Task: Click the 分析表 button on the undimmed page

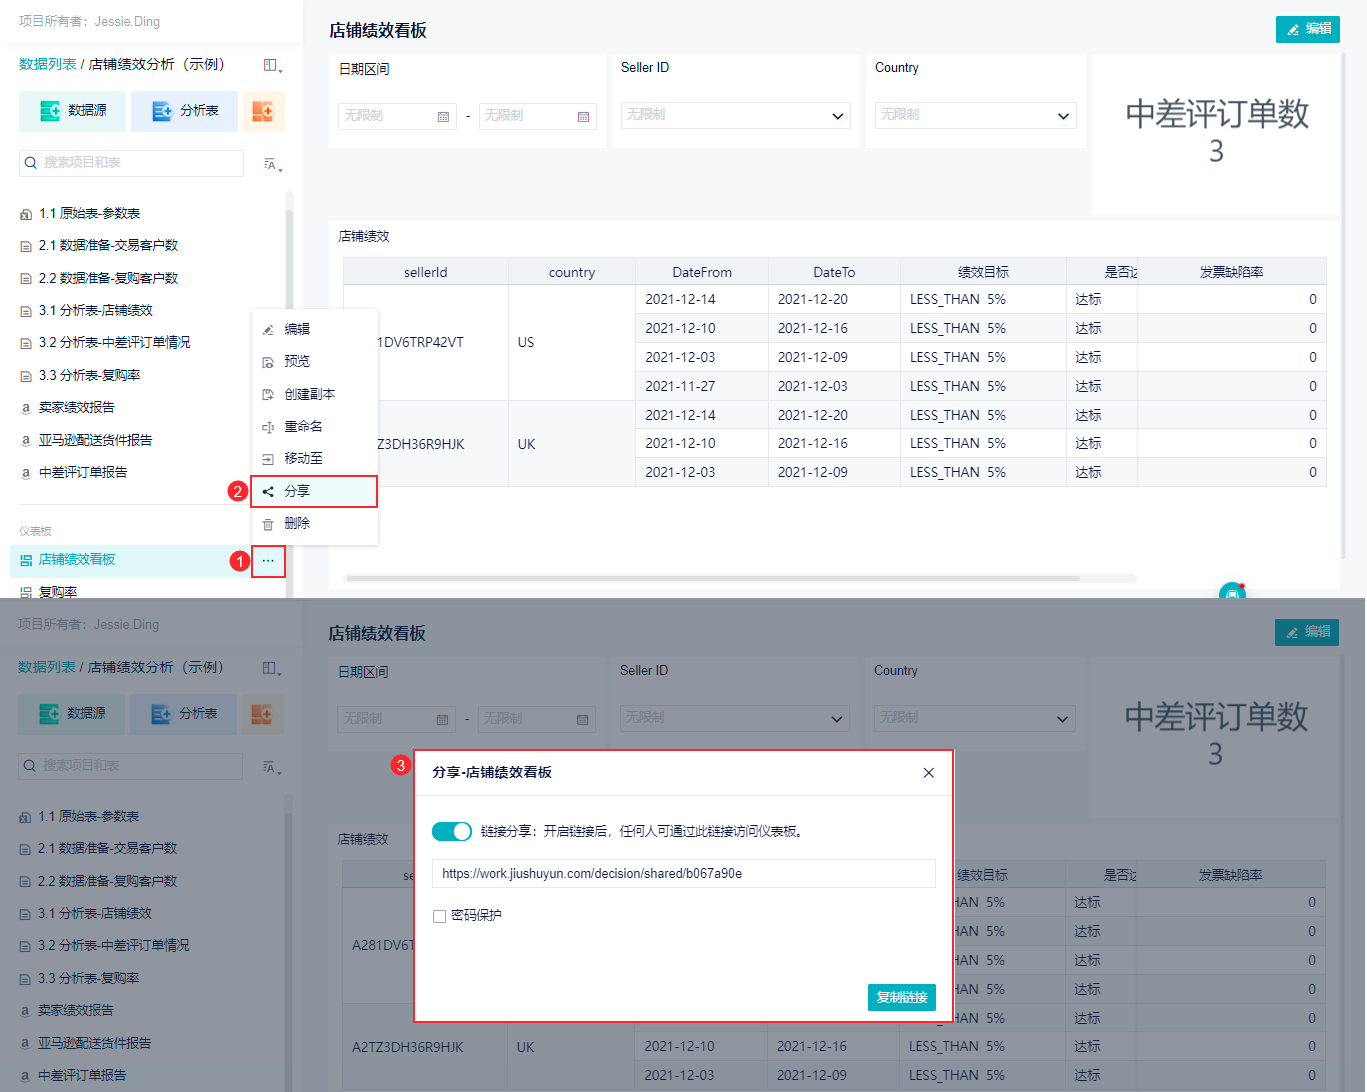Action: coord(184,111)
